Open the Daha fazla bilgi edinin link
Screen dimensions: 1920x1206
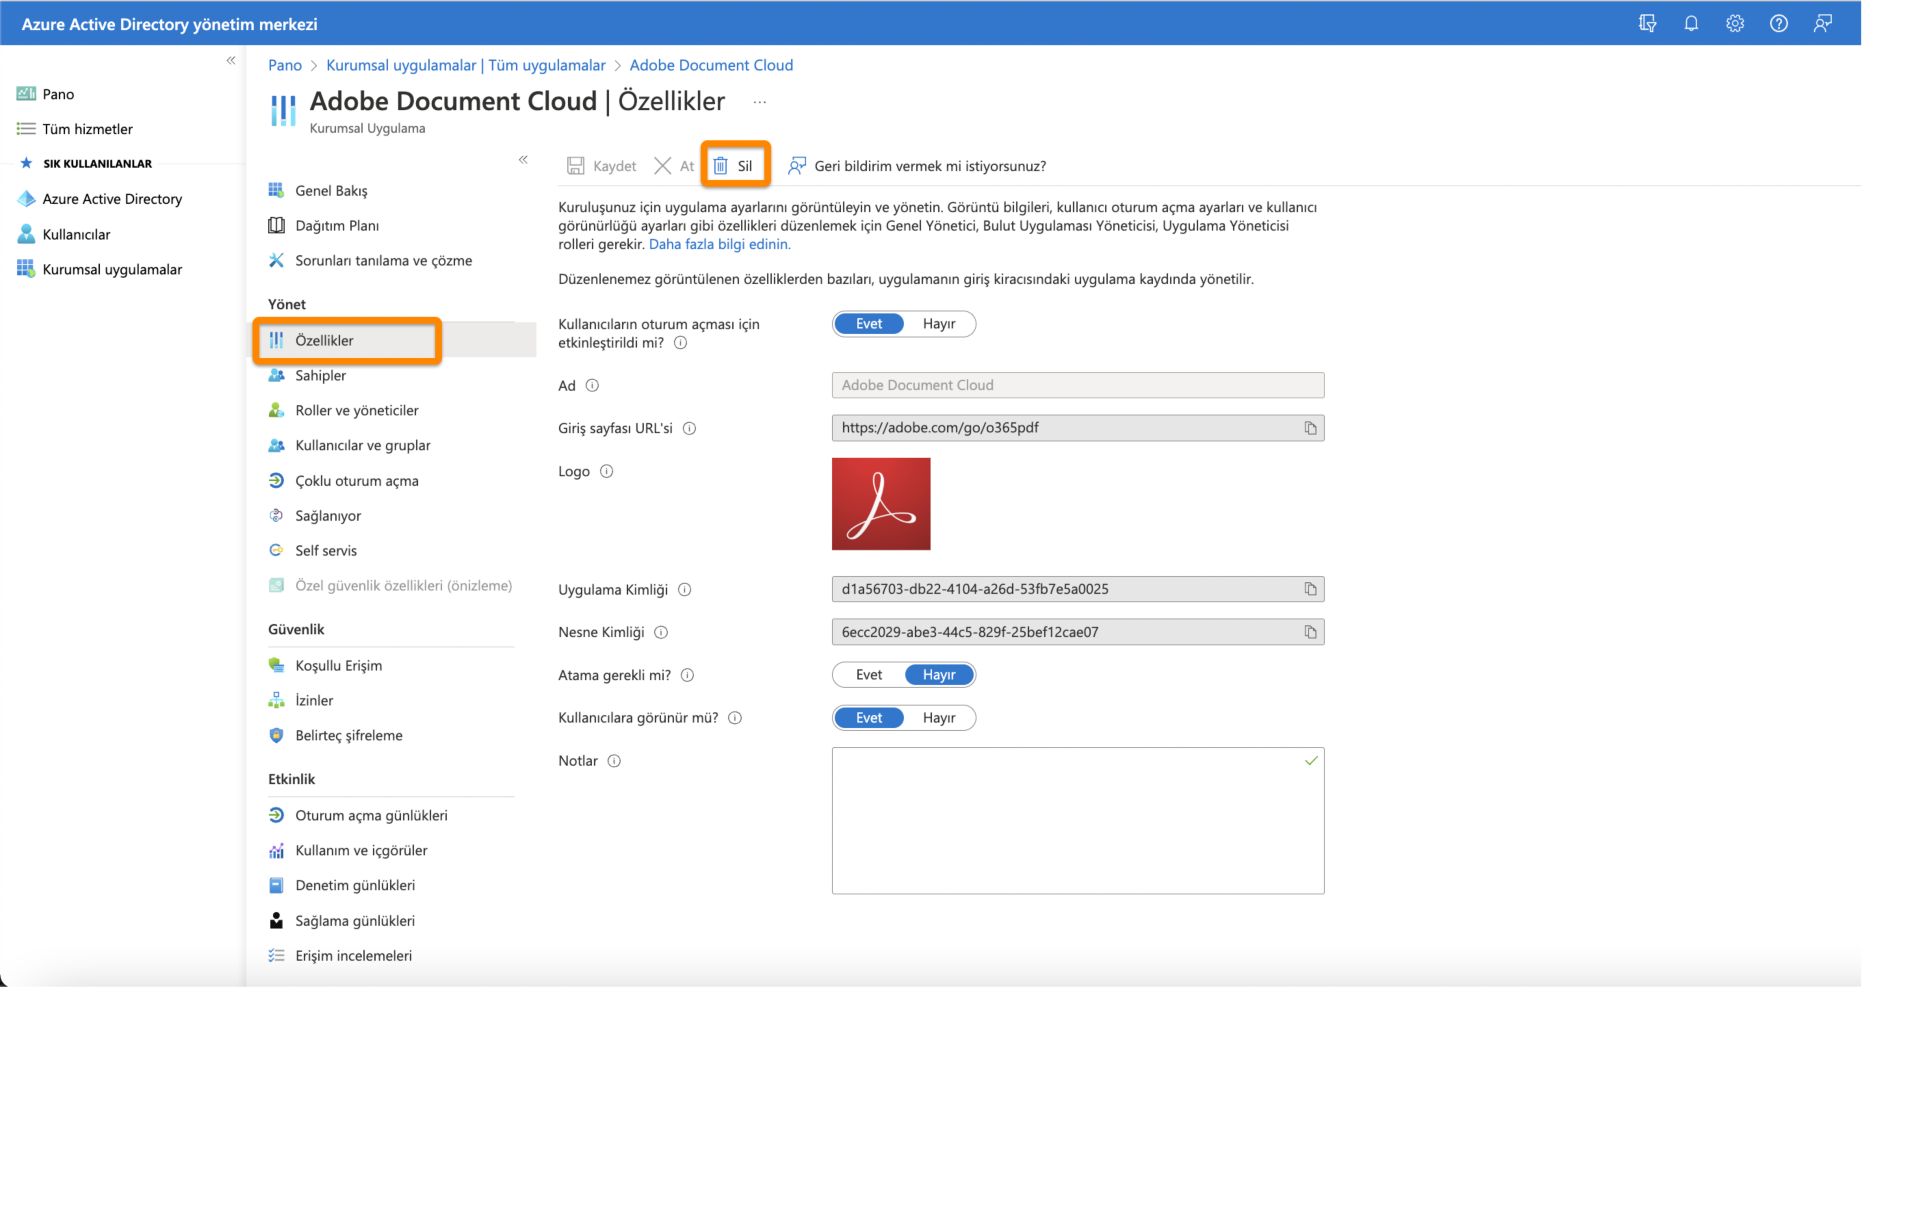[x=719, y=244]
